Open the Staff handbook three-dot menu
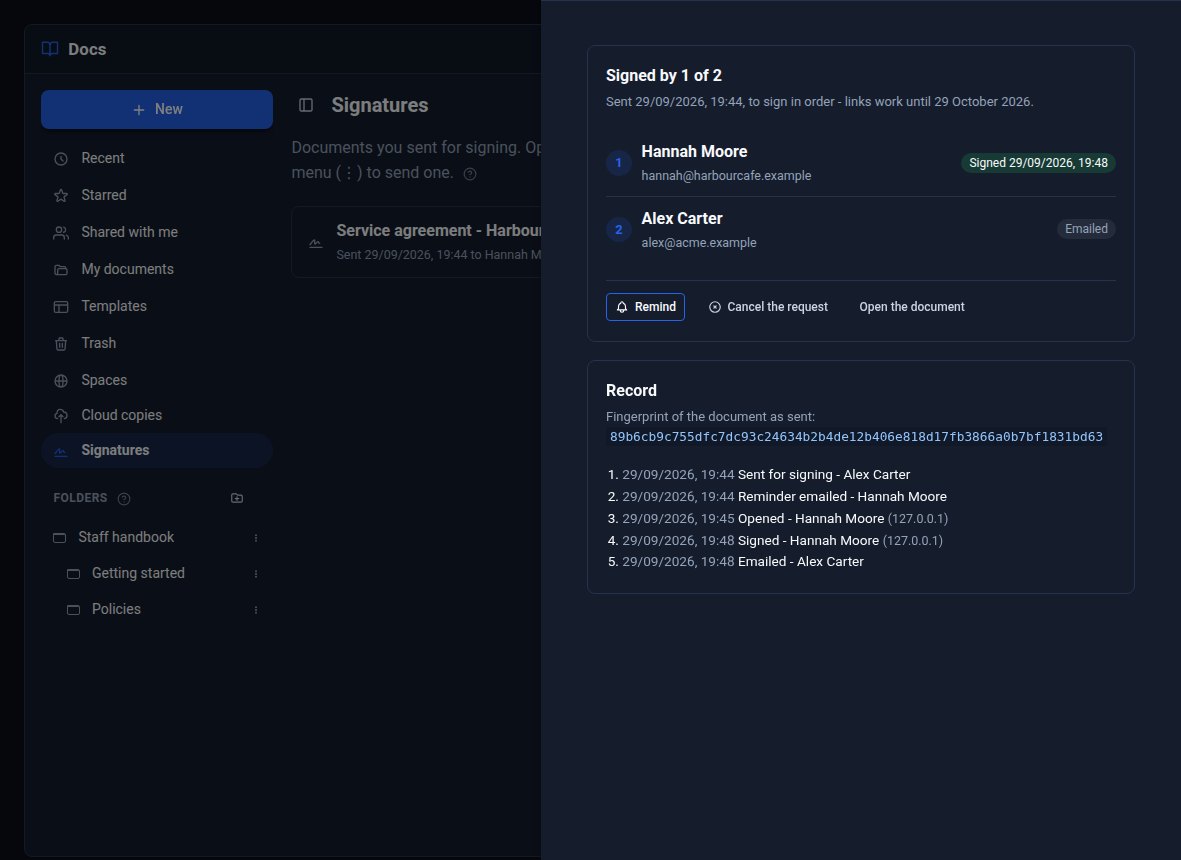Viewport: 1181px width, 860px height. click(x=256, y=538)
